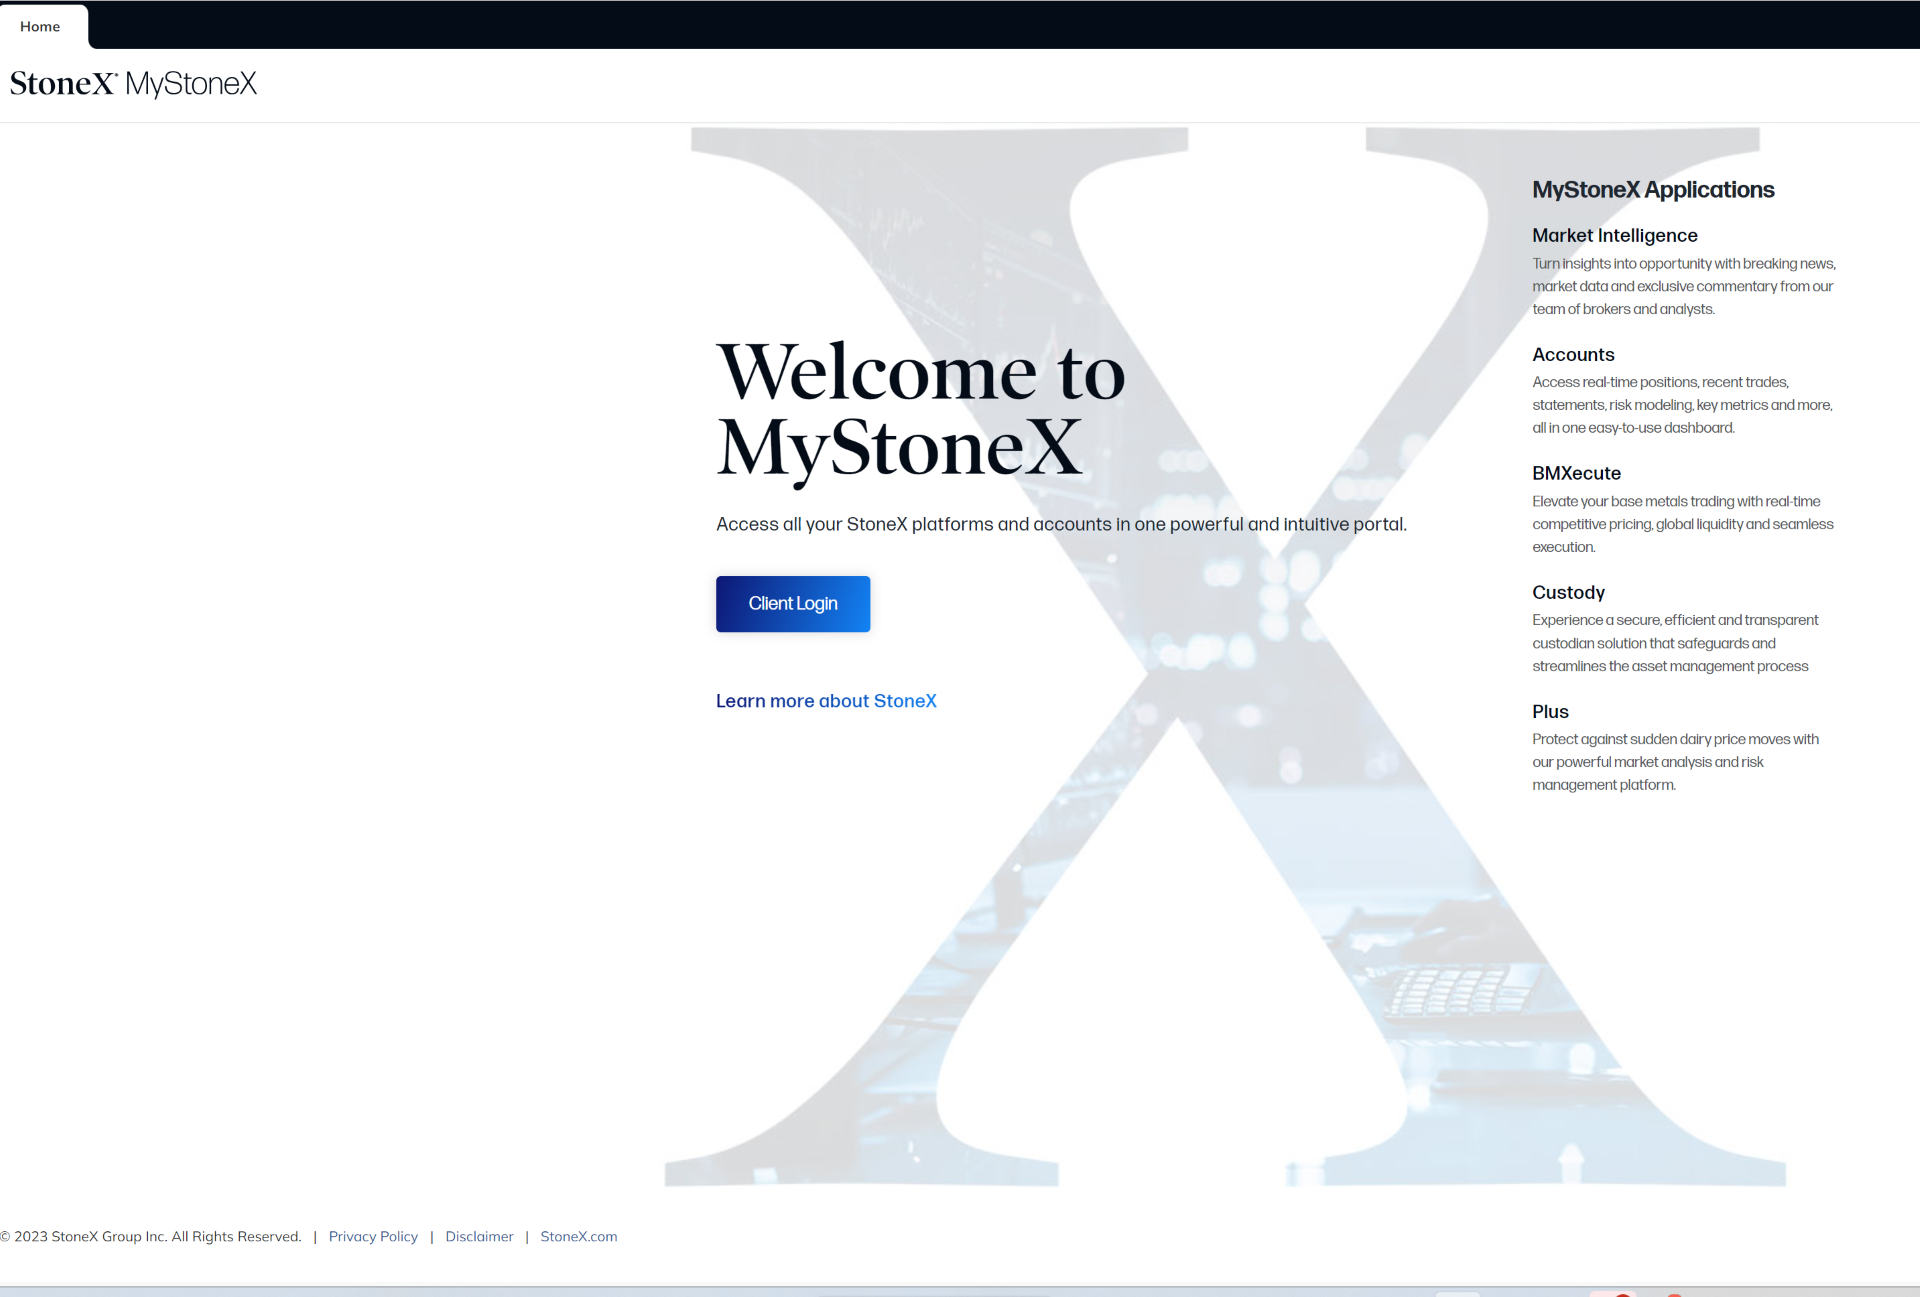1920x1297 pixels.
Task: Click the Accounts dashboard description text
Action: click(1682, 404)
